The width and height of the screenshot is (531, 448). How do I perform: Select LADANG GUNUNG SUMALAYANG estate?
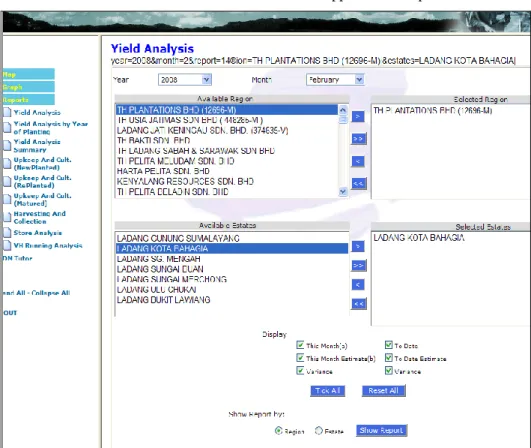(232, 238)
